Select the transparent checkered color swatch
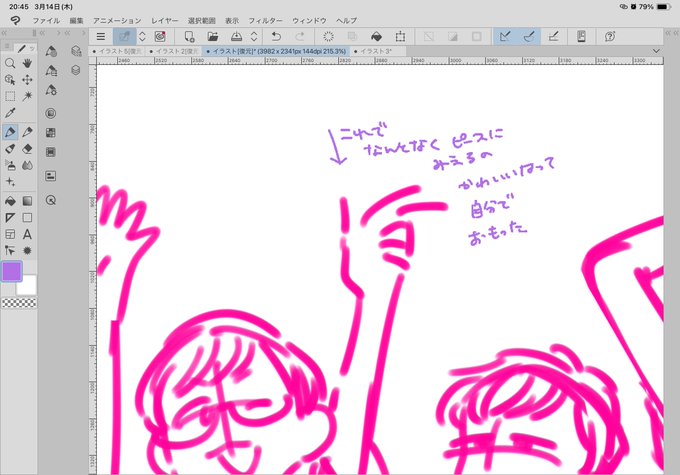The height and width of the screenshot is (475, 680). click(19, 303)
